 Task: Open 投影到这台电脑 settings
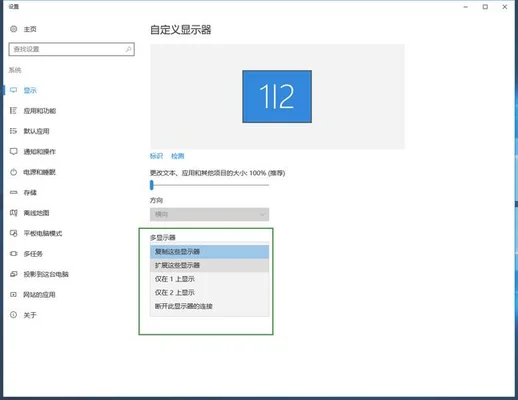tap(46, 274)
